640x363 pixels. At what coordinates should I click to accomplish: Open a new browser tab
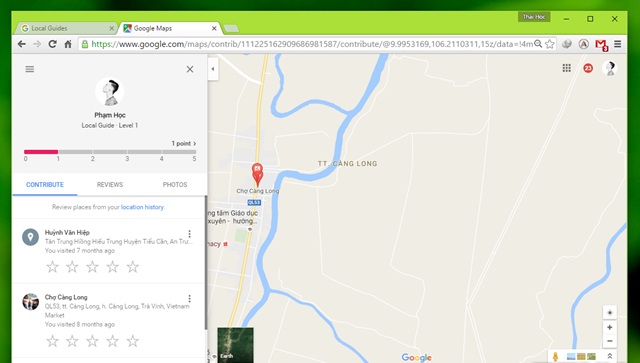tap(231, 29)
